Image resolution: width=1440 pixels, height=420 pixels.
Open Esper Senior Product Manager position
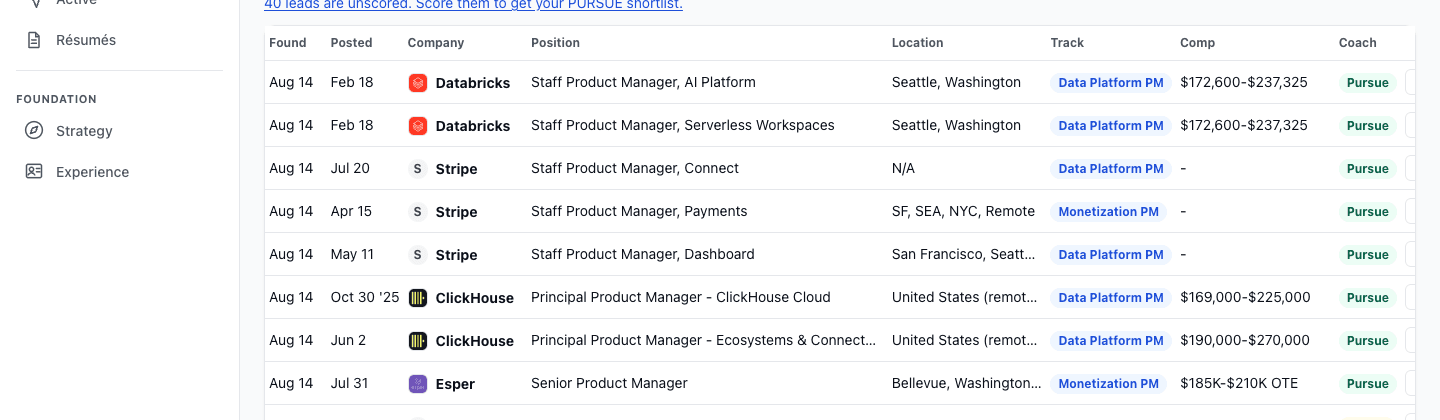(609, 383)
